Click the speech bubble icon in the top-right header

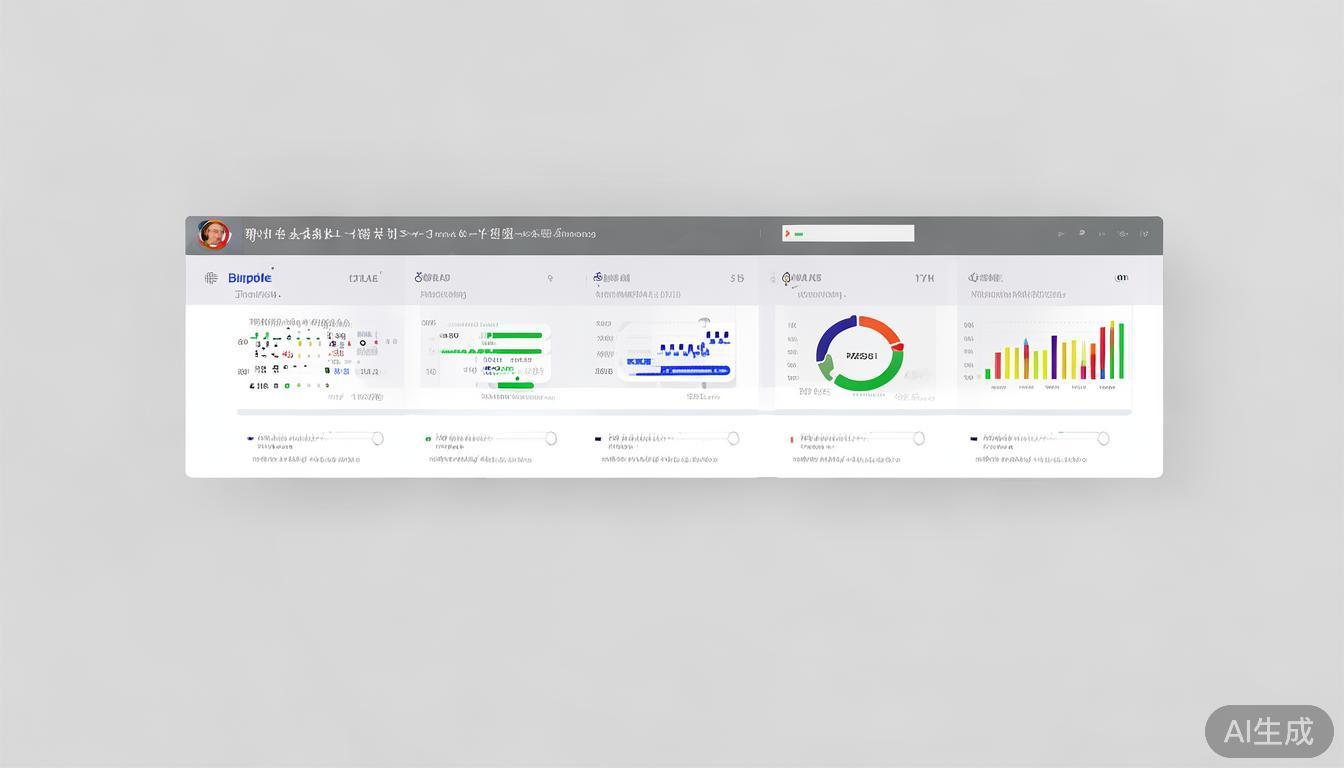click(x=1081, y=234)
